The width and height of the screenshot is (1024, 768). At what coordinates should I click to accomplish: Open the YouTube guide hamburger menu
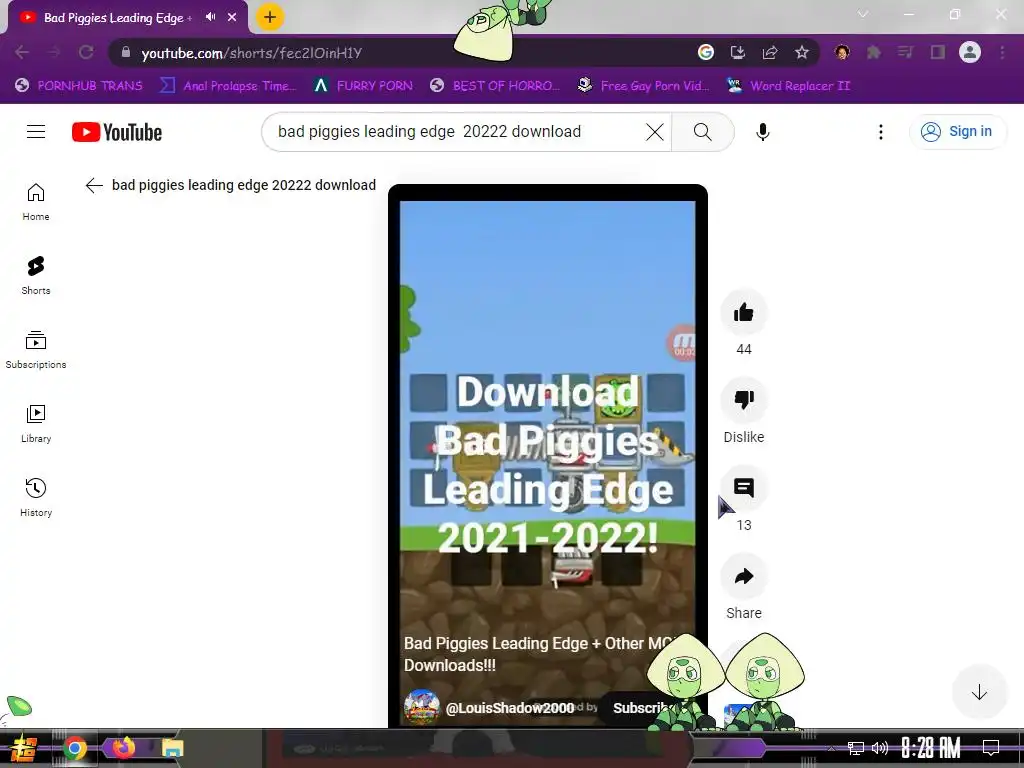coord(36,132)
